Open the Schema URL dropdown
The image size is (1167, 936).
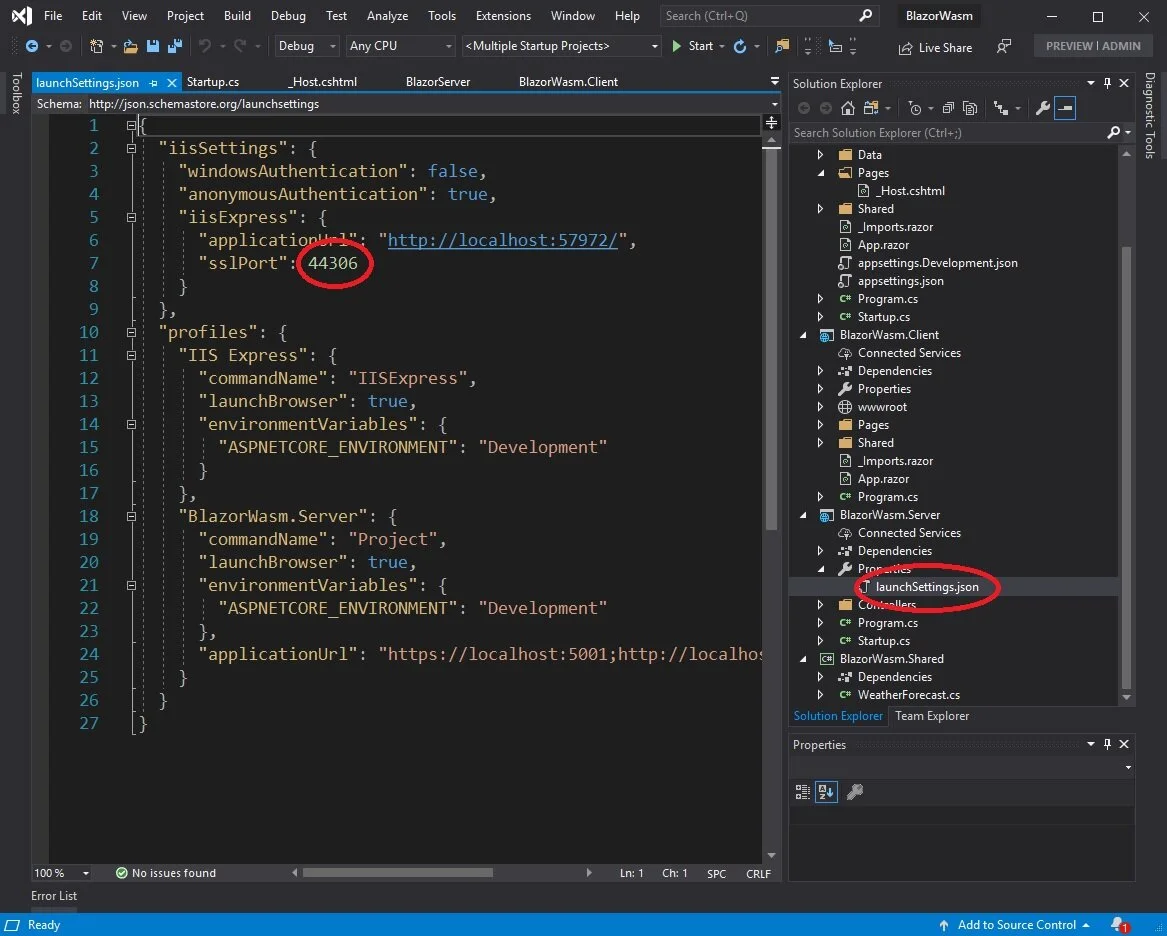(775, 104)
